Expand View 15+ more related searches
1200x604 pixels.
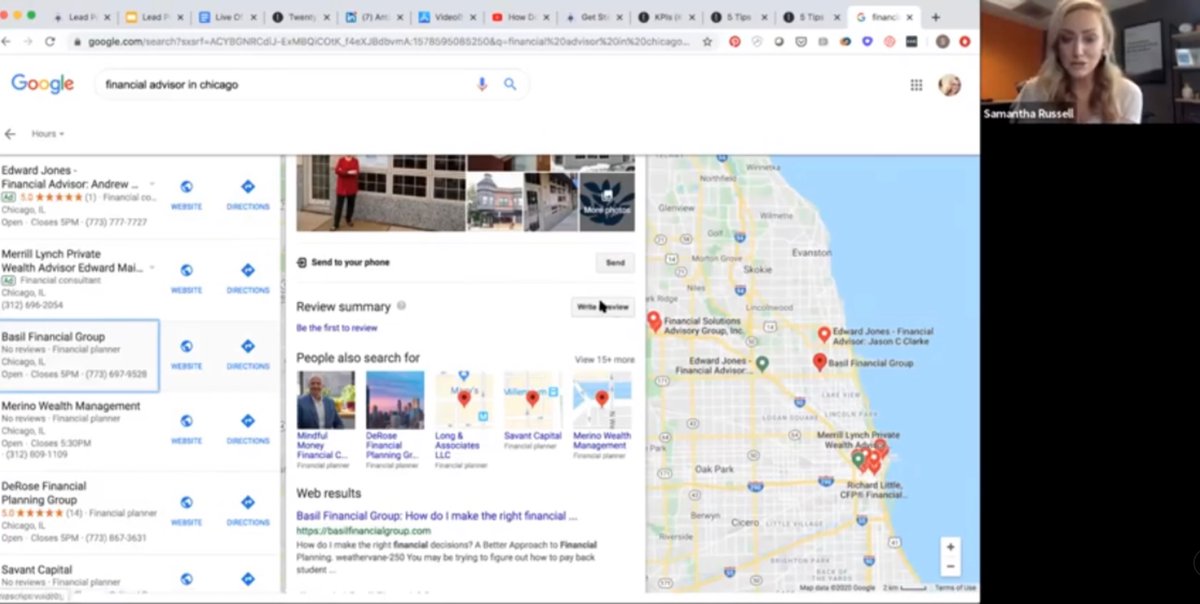click(604, 359)
